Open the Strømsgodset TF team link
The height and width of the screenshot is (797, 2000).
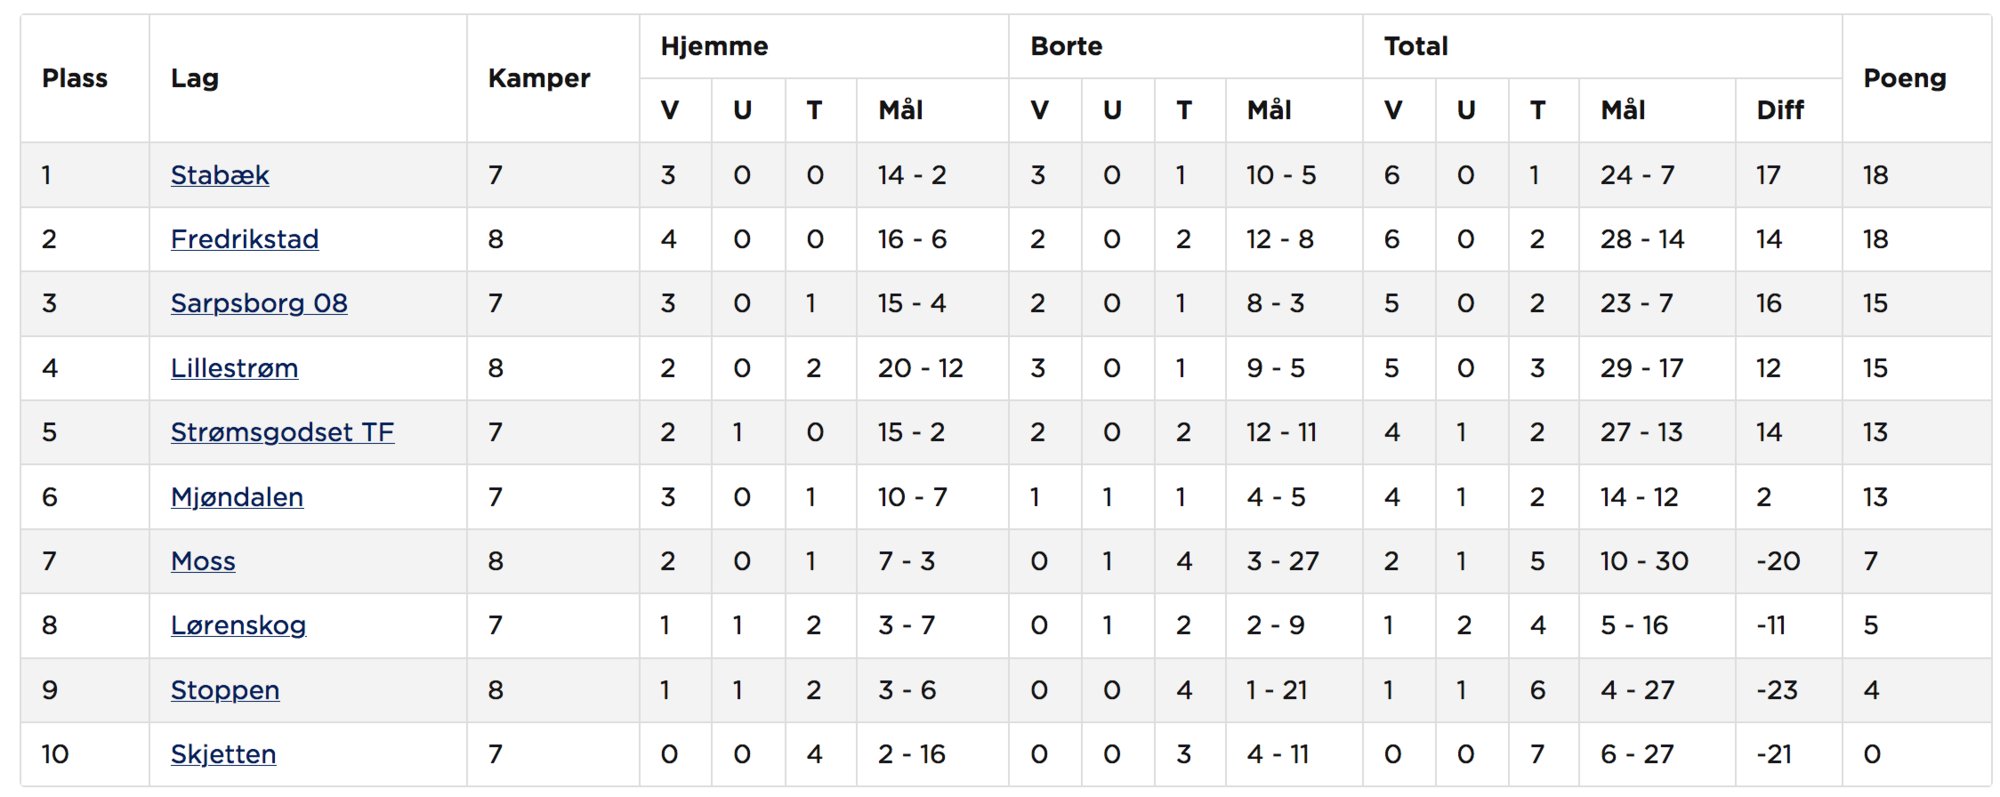pos(282,432)
